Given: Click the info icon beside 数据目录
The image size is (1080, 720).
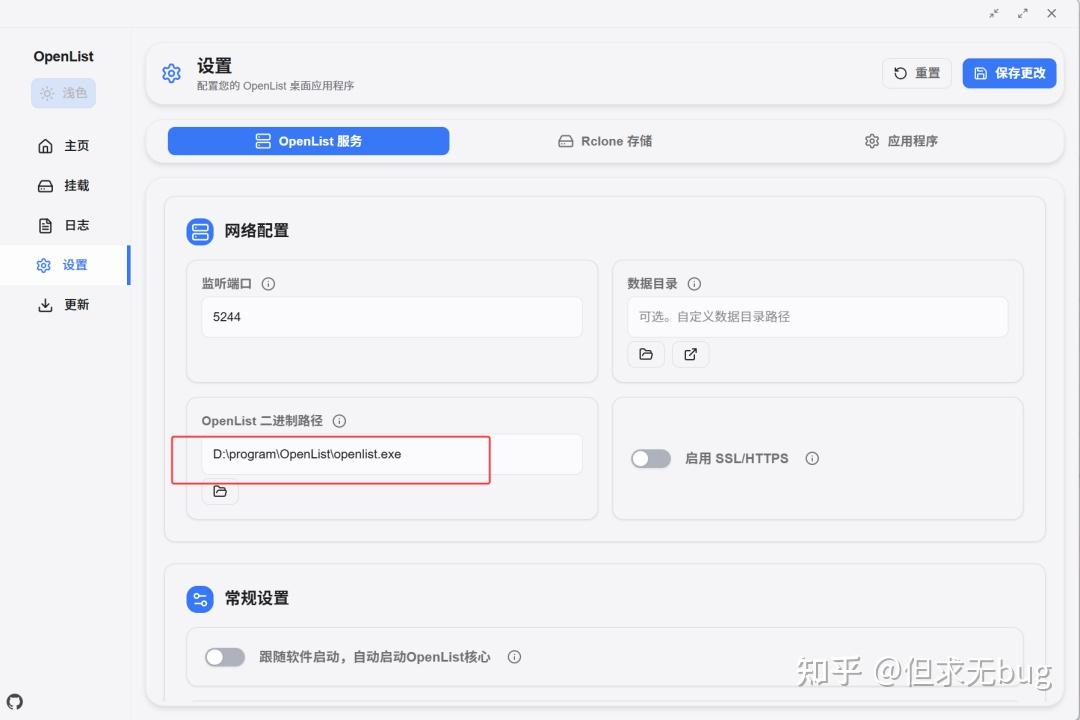Looking at the screenshot, I should [694, 284].
